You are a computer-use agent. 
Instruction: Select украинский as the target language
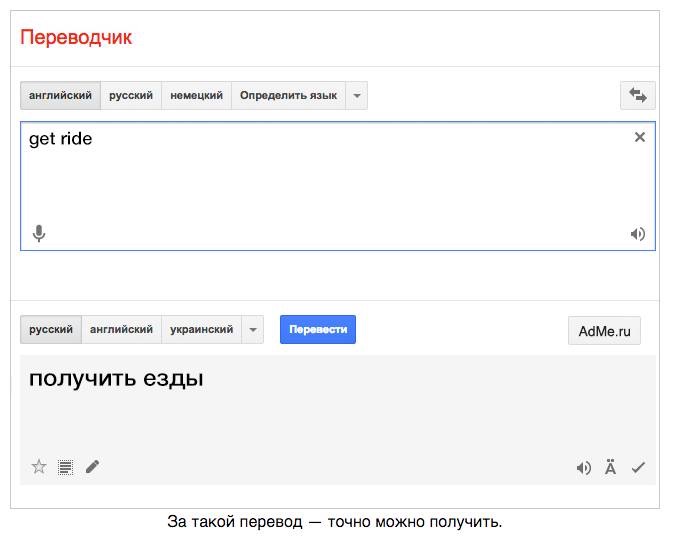pos(201,330)
